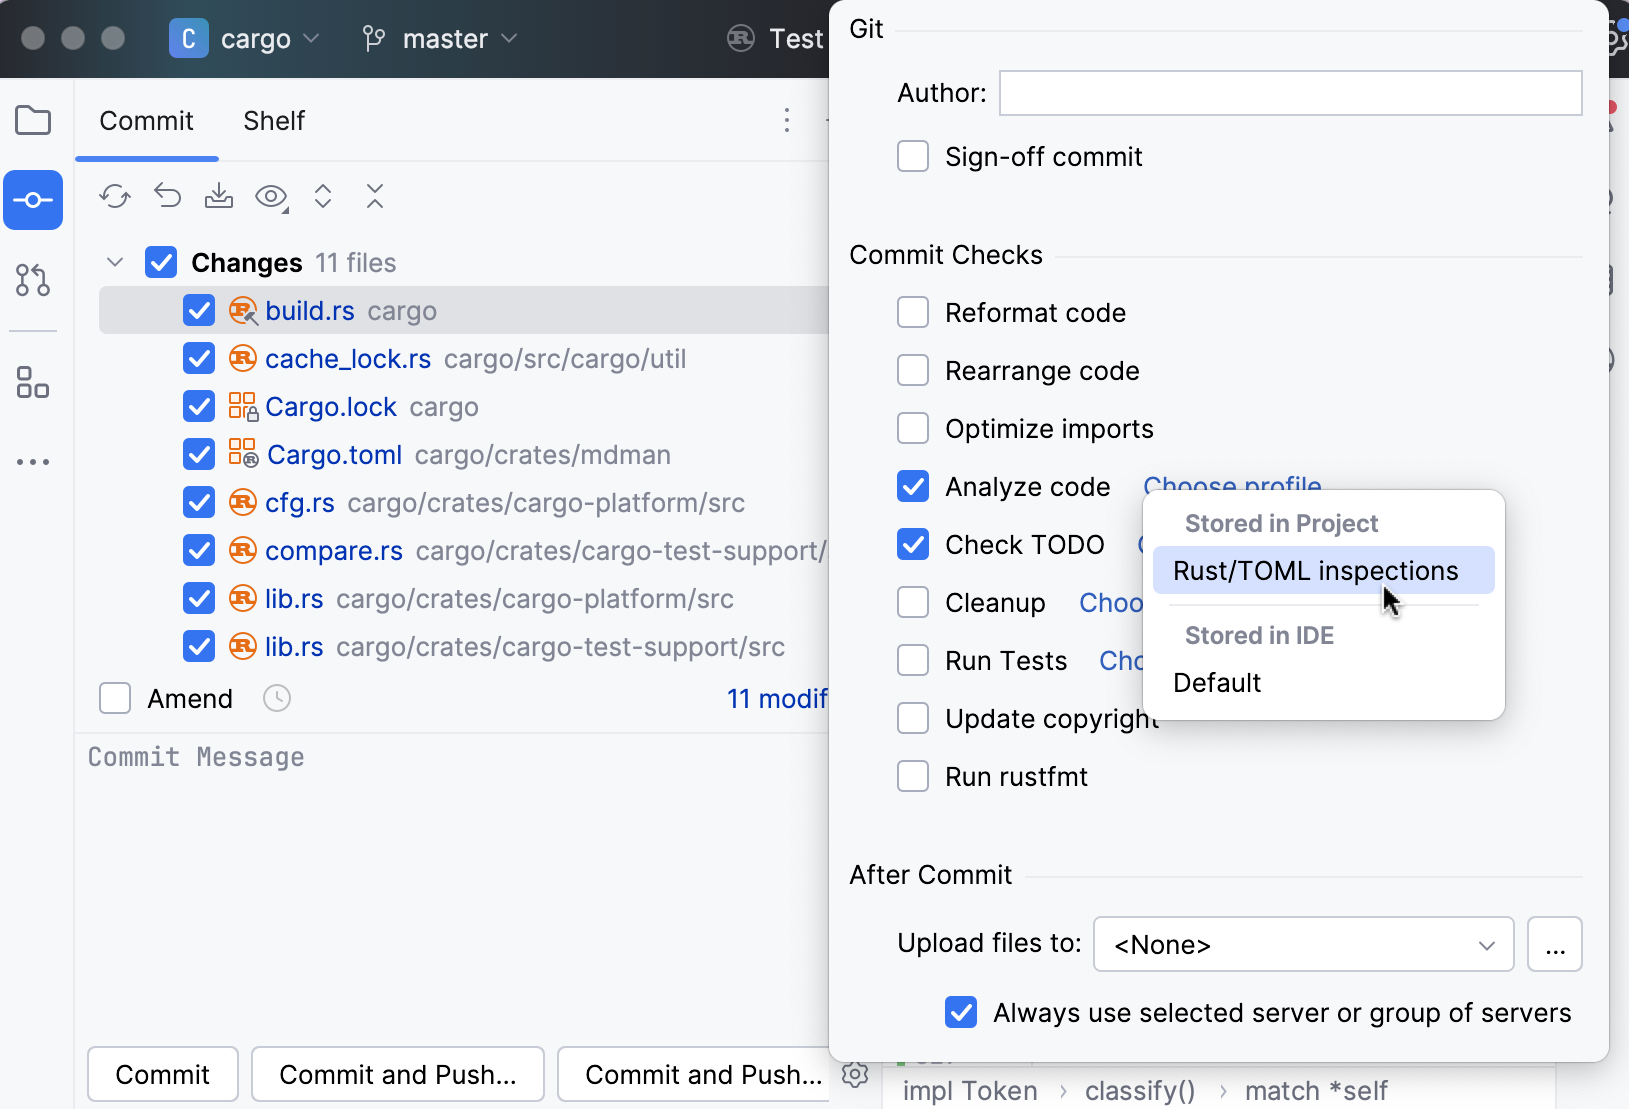Select cfg.rs file in changes

pyautogui.click(x=464, y=503)
